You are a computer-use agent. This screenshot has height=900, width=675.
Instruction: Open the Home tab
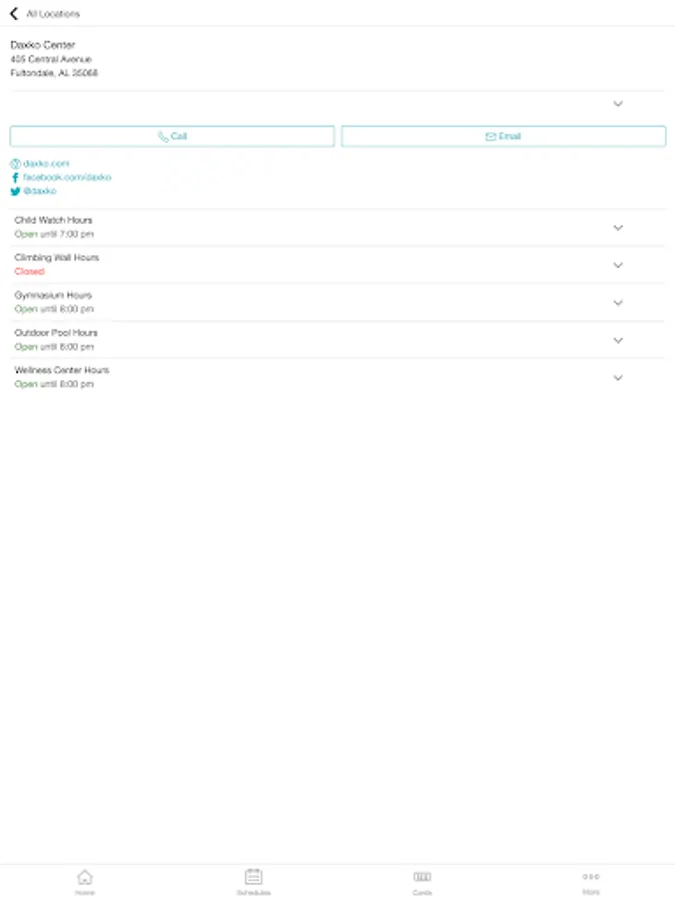click(x=85, y=882)
